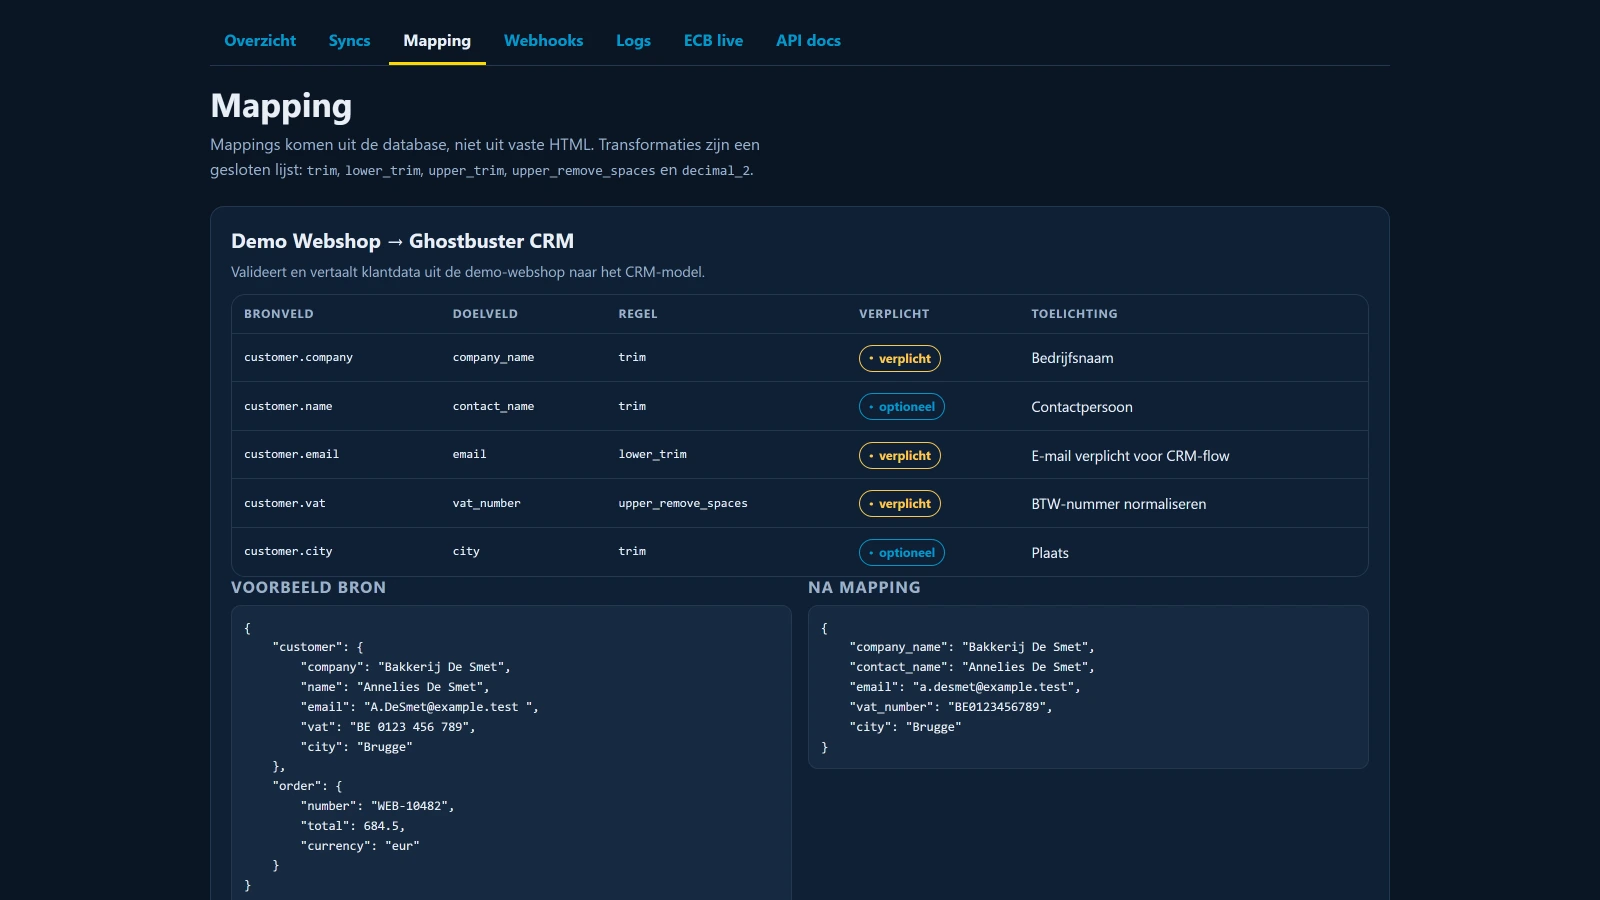This screenshot has width=1600, height=900.
Task: Click mapped "email": "a.desmet@example.test" line
Action: click(x=965, y=687)
